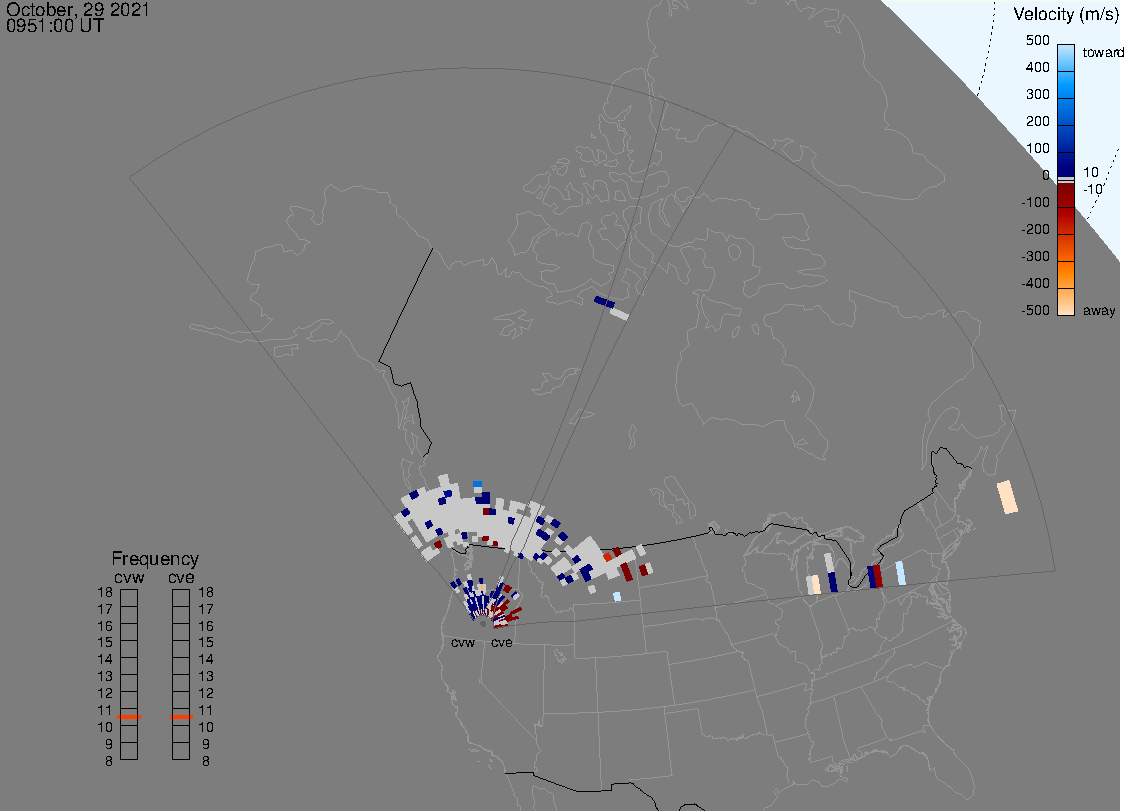Click the peach velocity cell off the east coast
Viewport: 1124px width, 811px height.
(1007, 497)
